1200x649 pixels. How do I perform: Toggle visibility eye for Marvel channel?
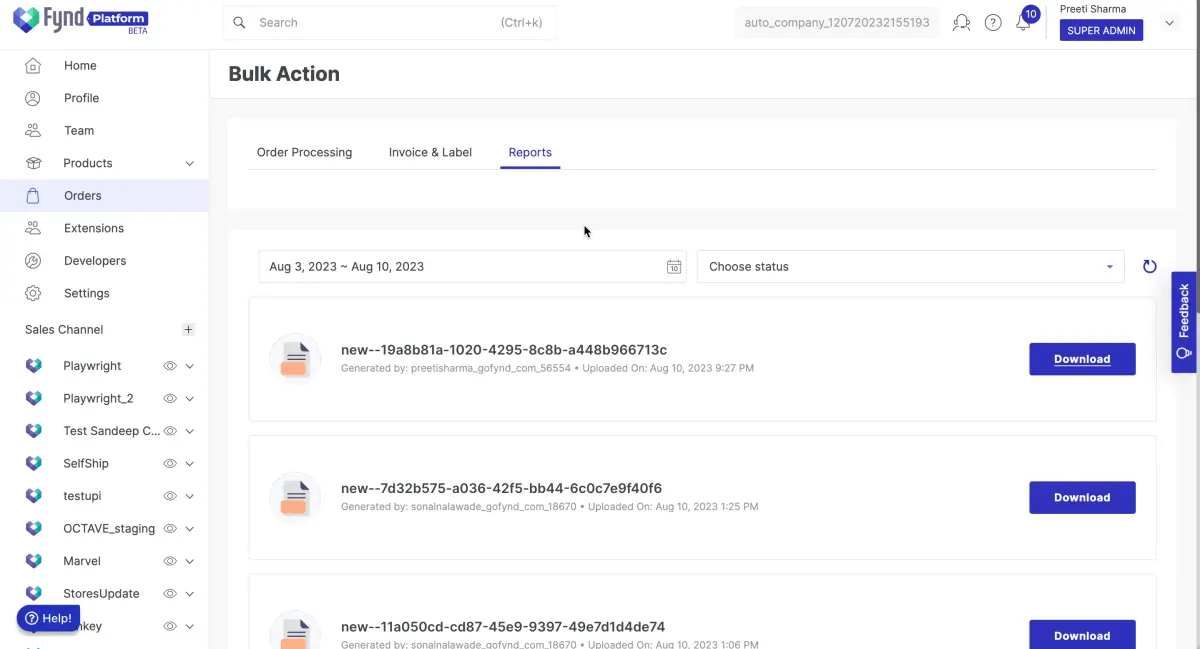pyautogui.click(x=170, y=561)
